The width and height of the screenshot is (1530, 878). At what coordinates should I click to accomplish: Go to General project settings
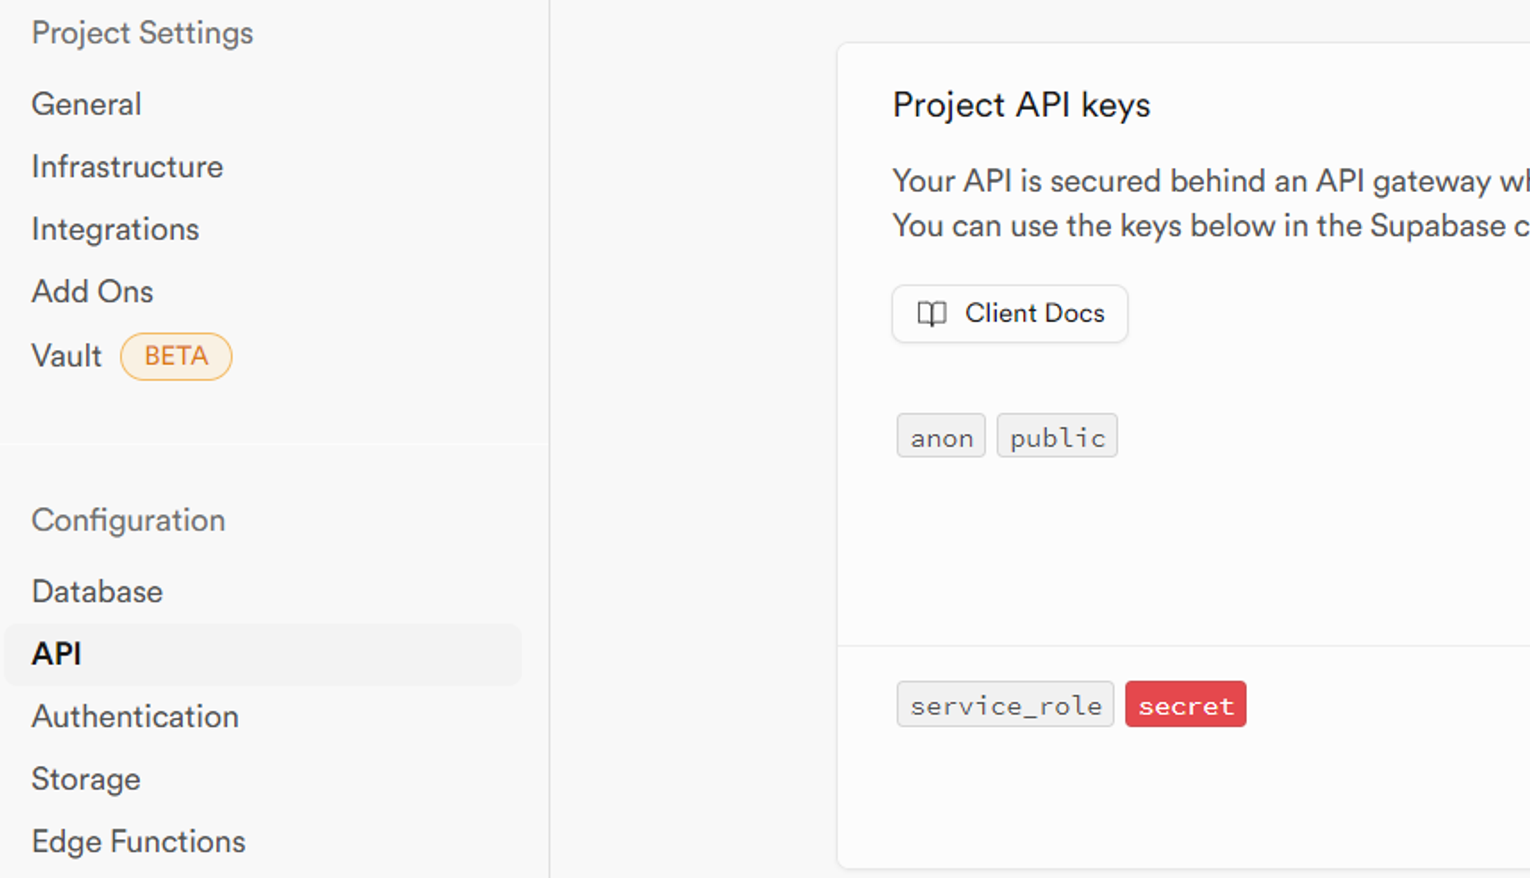click(86, 104)
